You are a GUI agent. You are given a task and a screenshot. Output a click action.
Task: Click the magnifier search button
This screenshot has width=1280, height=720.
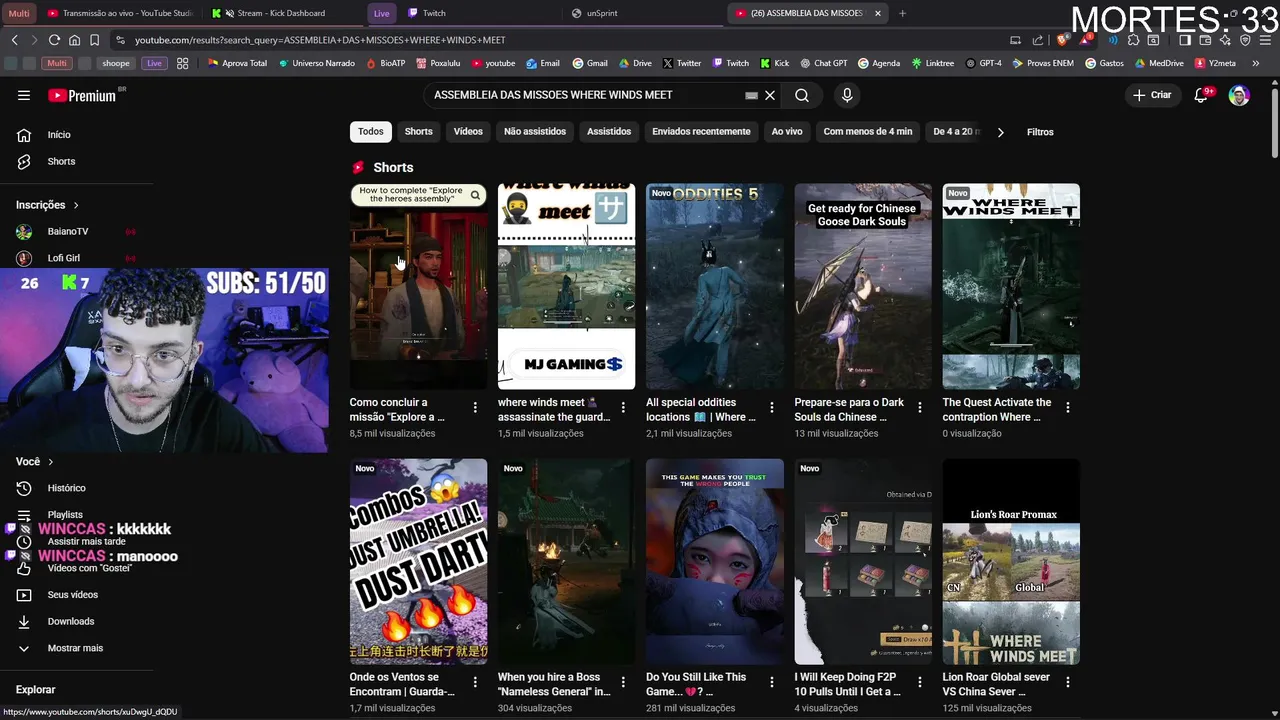tap(802, 95)
